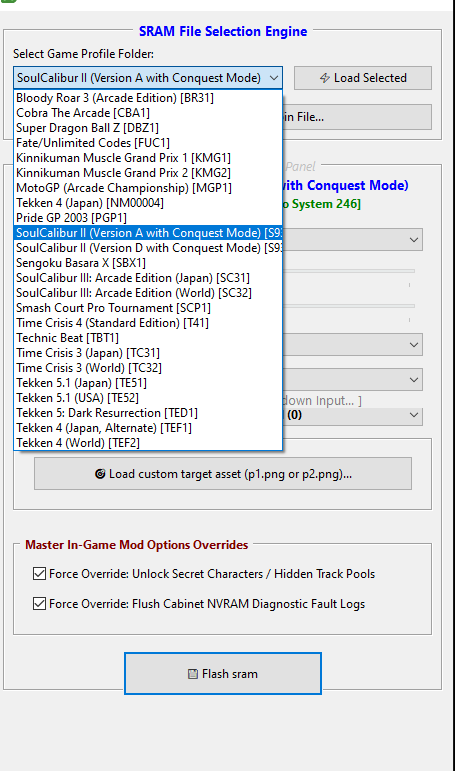Select Super Dragon Ball Z [DBZ1]

(148, 128)
